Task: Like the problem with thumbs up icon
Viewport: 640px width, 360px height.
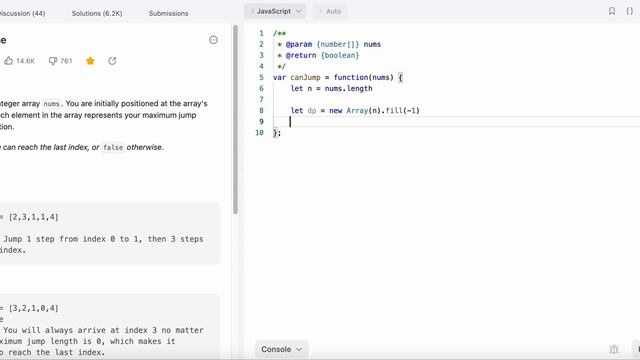Action: click(9, 61)
